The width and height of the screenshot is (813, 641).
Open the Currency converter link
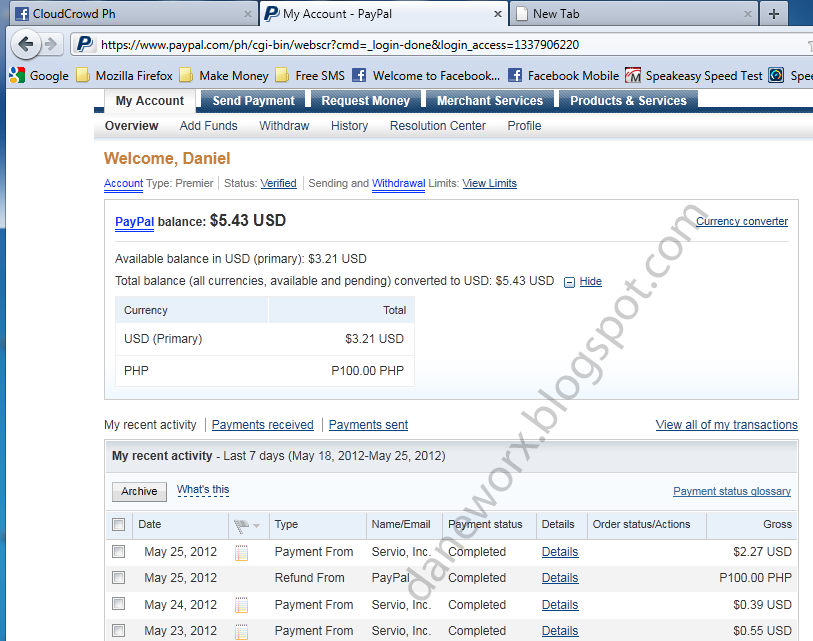[x=742, y=221]
